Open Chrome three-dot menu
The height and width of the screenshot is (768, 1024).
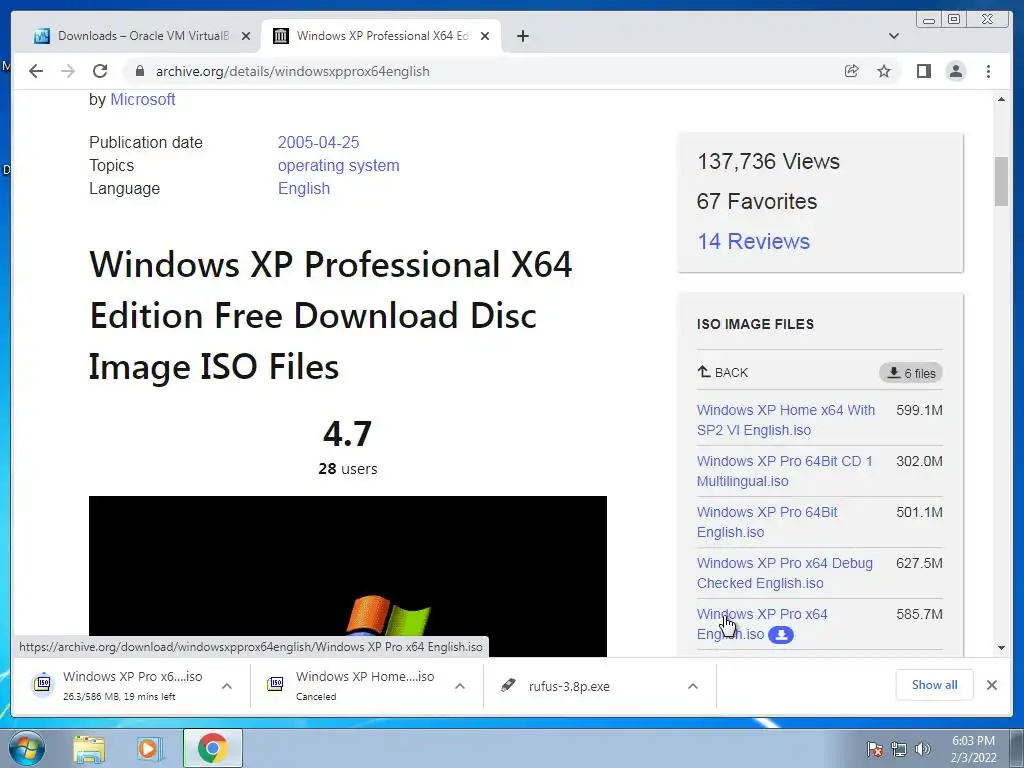[988, 71]
